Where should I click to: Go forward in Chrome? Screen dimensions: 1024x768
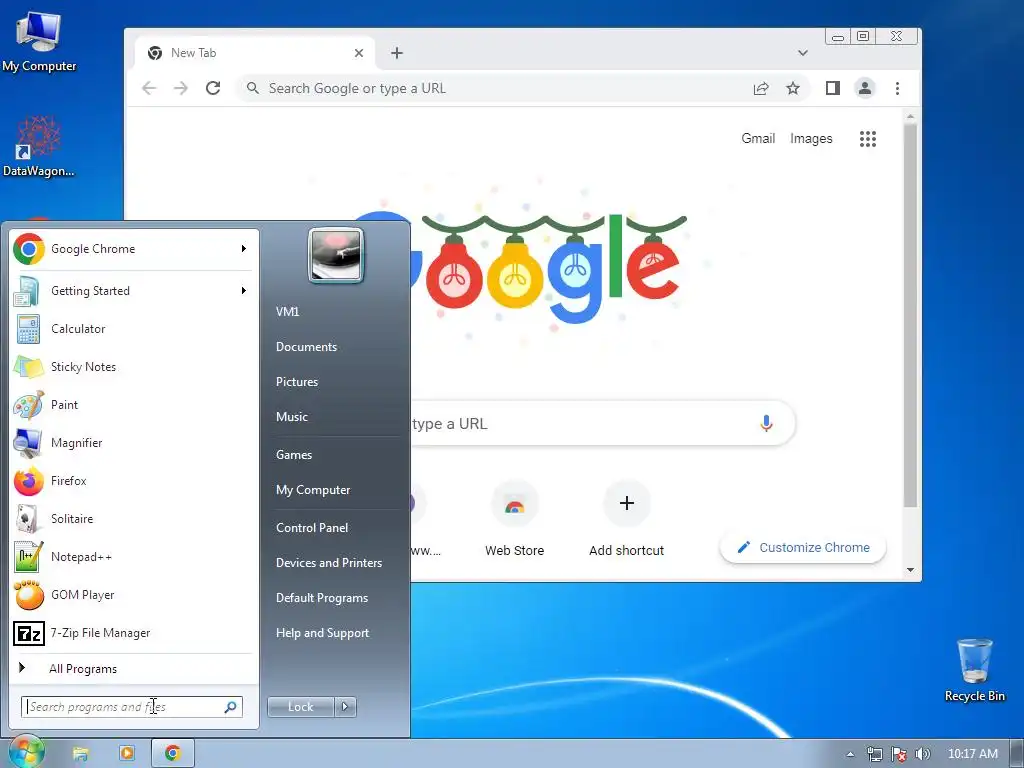click(x=181, y=88)
